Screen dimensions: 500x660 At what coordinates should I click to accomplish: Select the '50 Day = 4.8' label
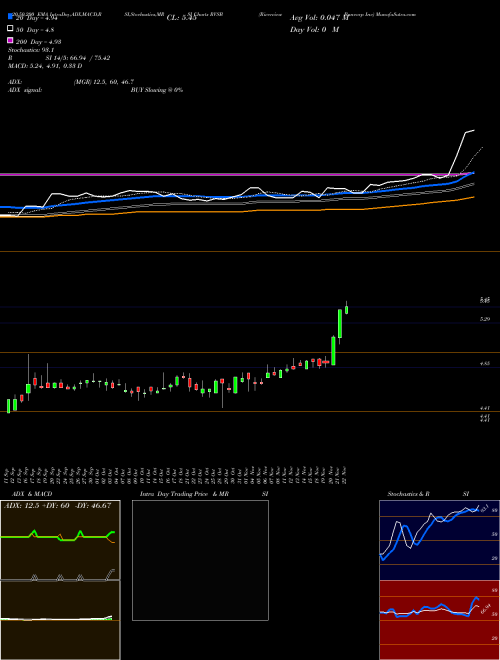35,29
